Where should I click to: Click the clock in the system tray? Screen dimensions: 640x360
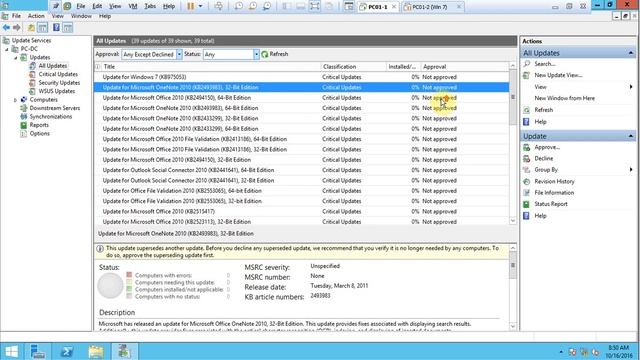pos(618,351)
